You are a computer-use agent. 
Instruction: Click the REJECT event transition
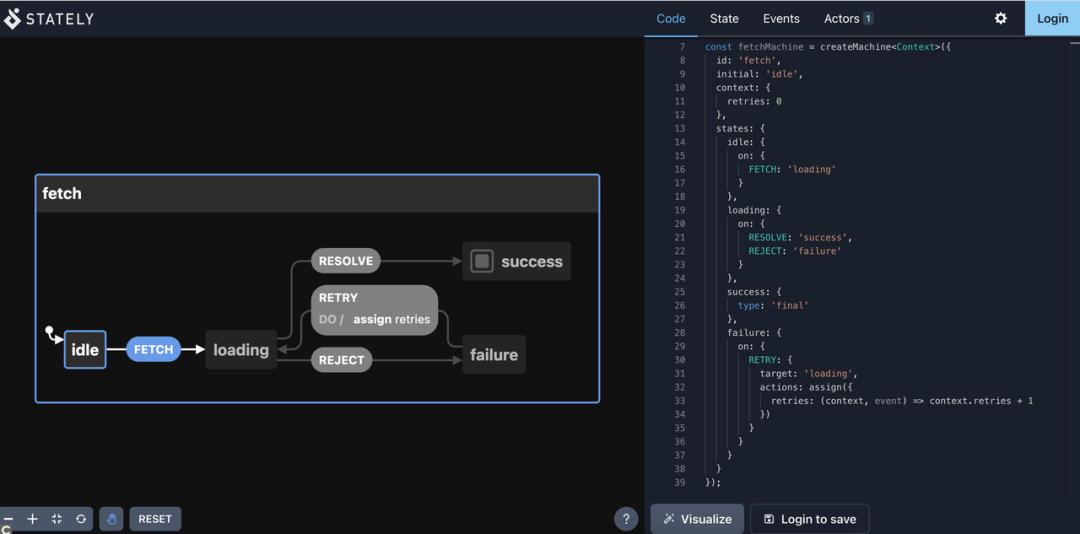coord(341,360)
